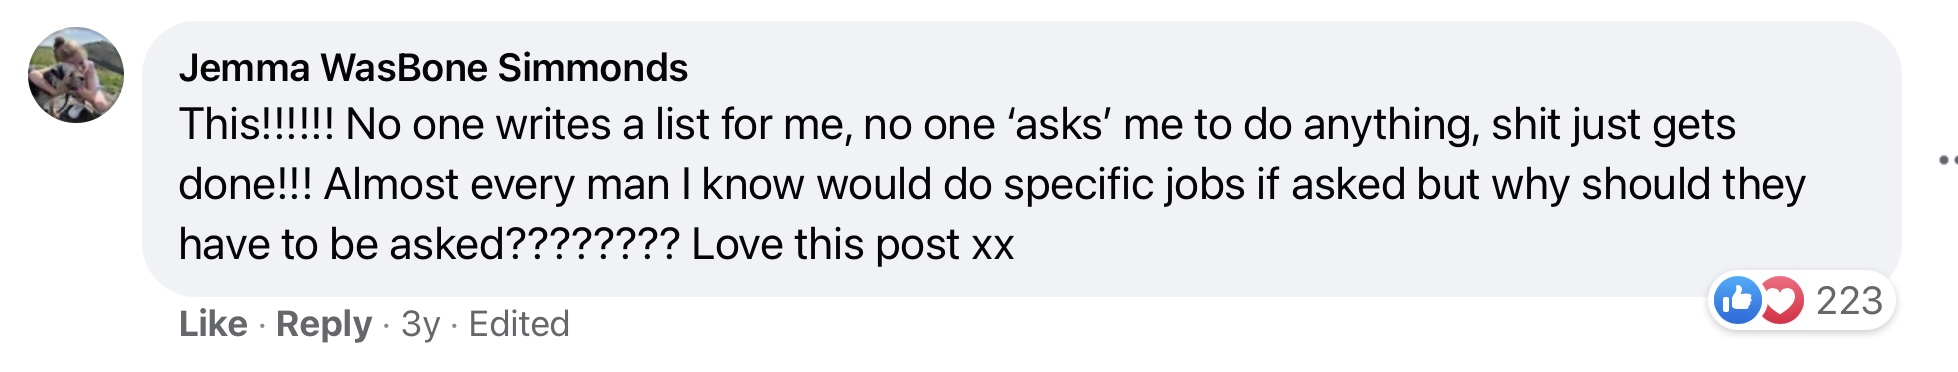Click the phrase 'shit just gets'
Viewport: 1958px width, 372px height.
tap(1613, 125)
